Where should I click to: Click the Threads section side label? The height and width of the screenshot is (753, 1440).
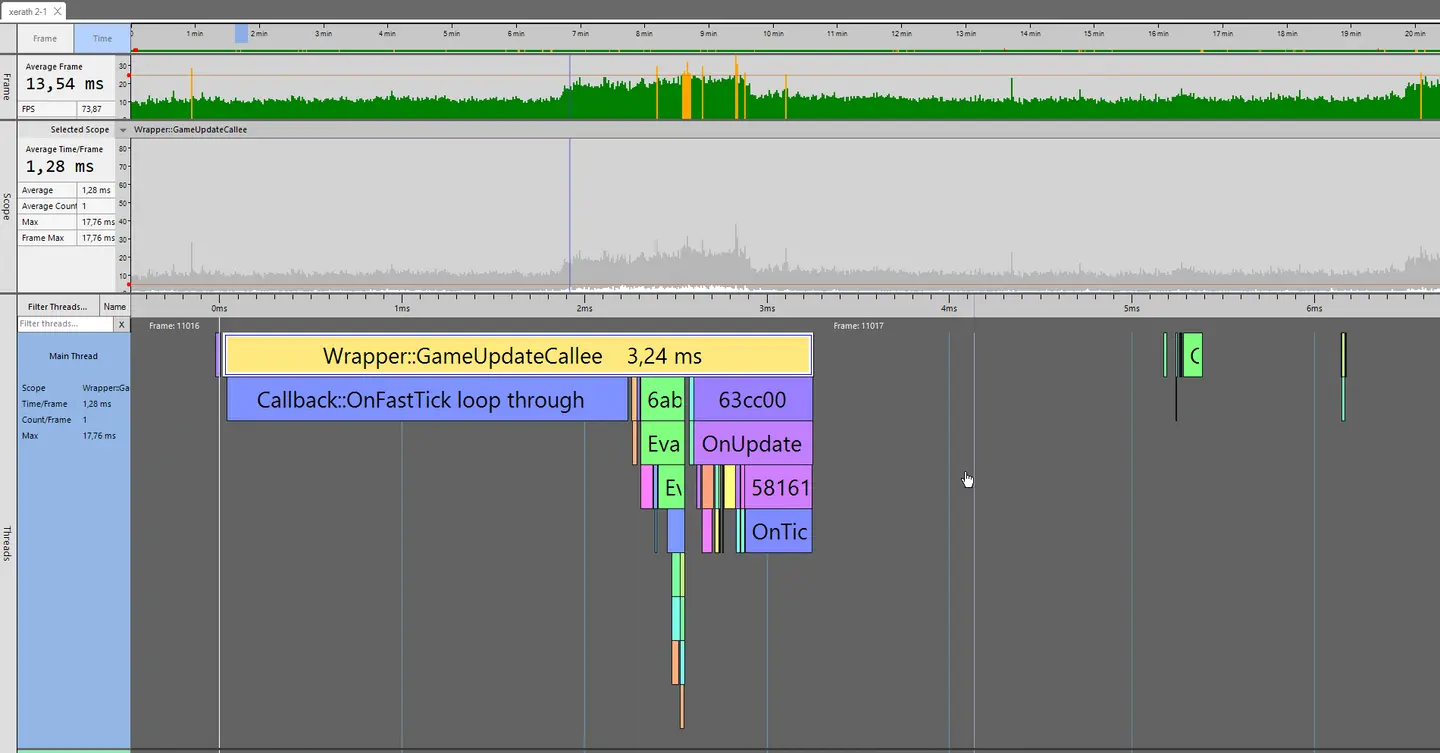coord(8,543)
